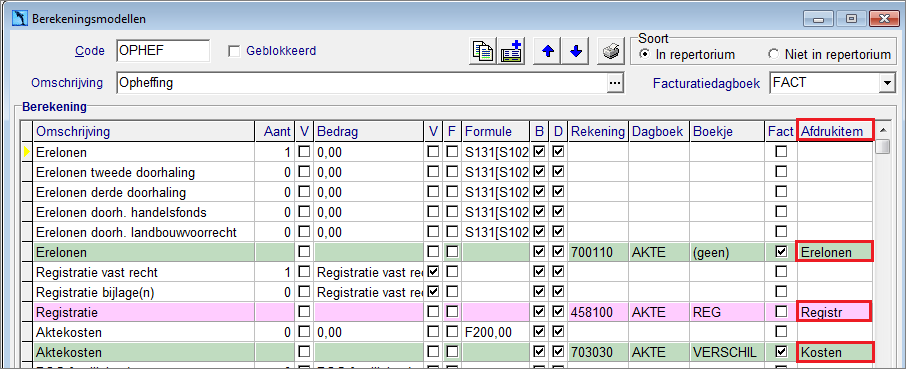
Task: Toggle the Geblokkeerd checkbox
Action: pyautogui.click(x=234, y=51)
